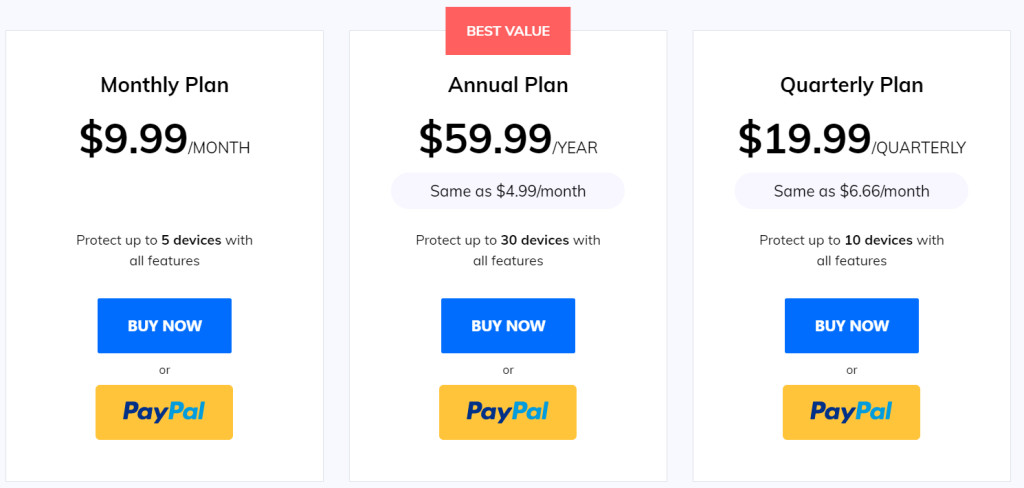
Task: Click BUY NOW under Annual Plan
Action: click(508, 325)
